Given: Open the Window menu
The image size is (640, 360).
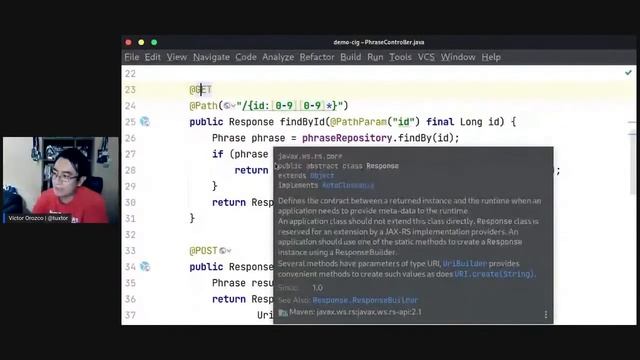Looking at the screenshot, I should (458, 57).
